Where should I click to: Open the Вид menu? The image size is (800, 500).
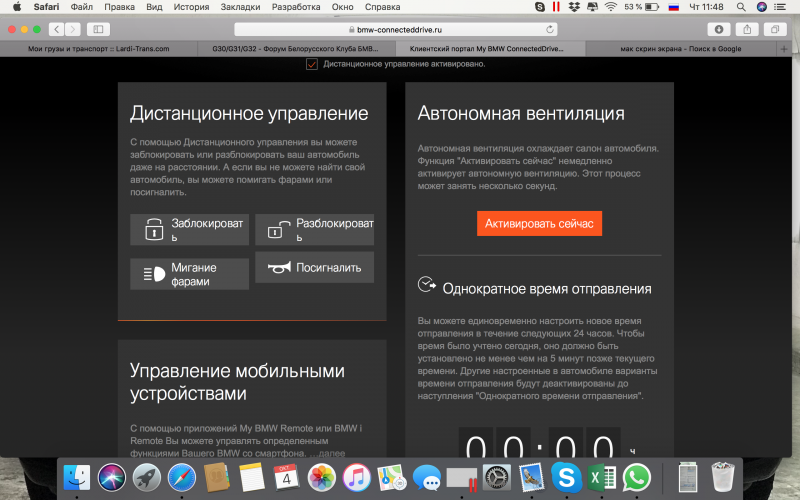pos(154,7)
